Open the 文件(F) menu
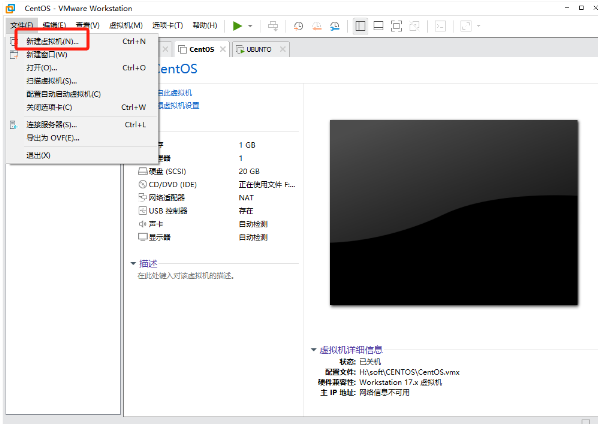The height and width of the screenshot is (424, 598). coord(22,26)
